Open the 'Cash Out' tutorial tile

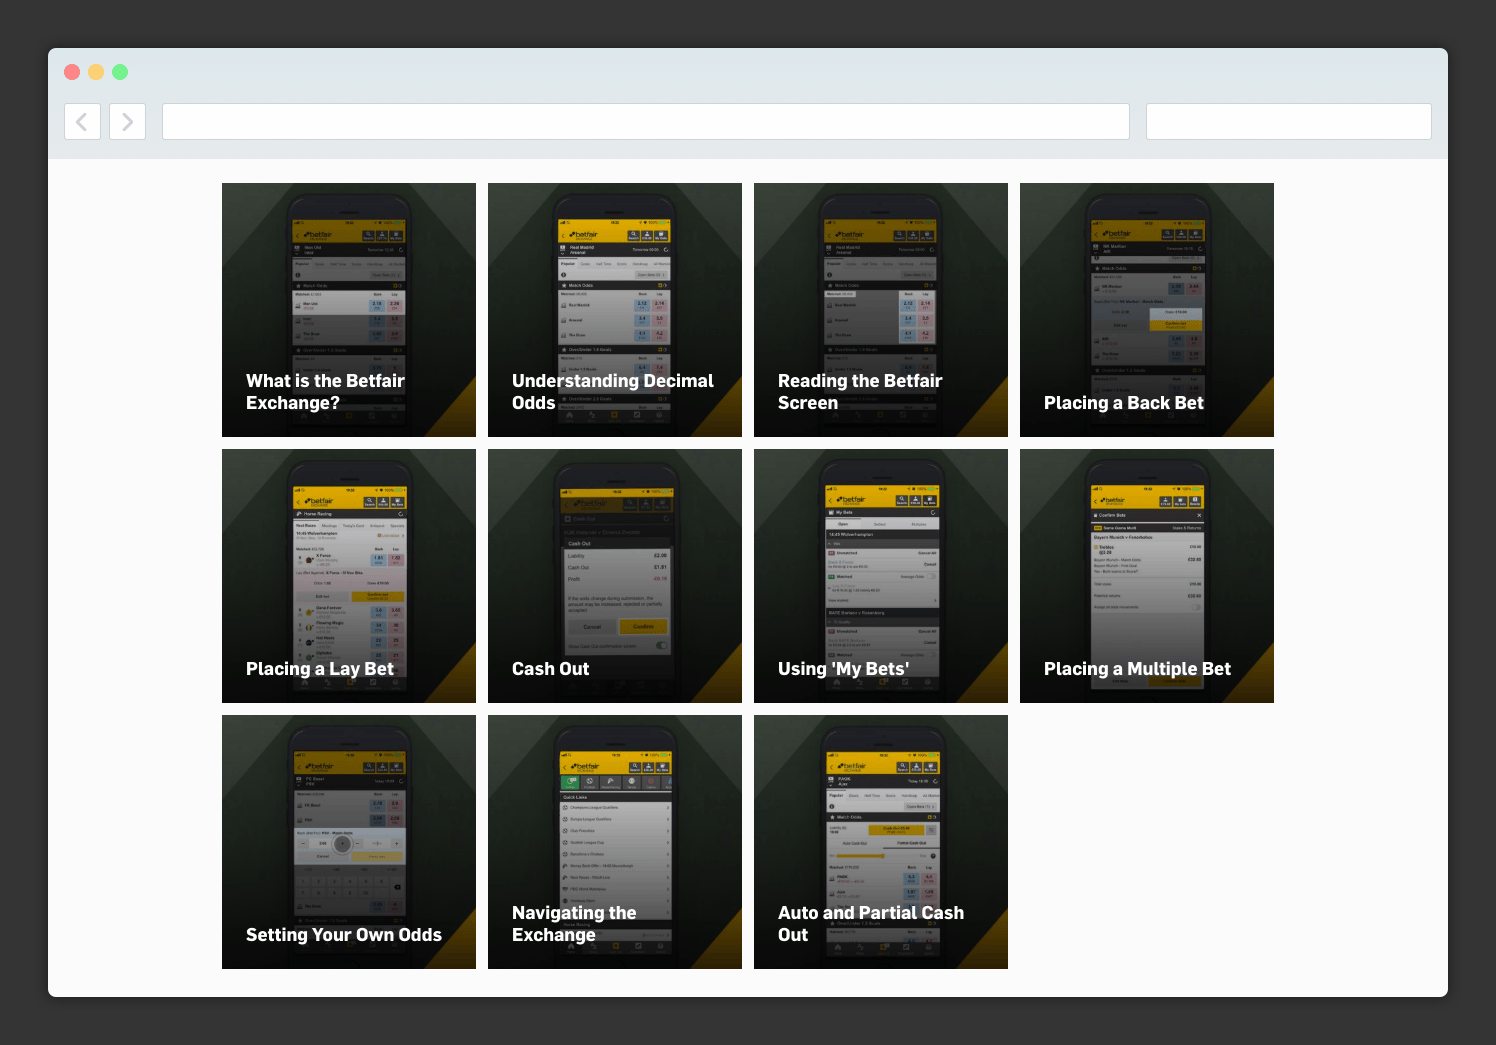pyautogui.click(x=615, y=576)
